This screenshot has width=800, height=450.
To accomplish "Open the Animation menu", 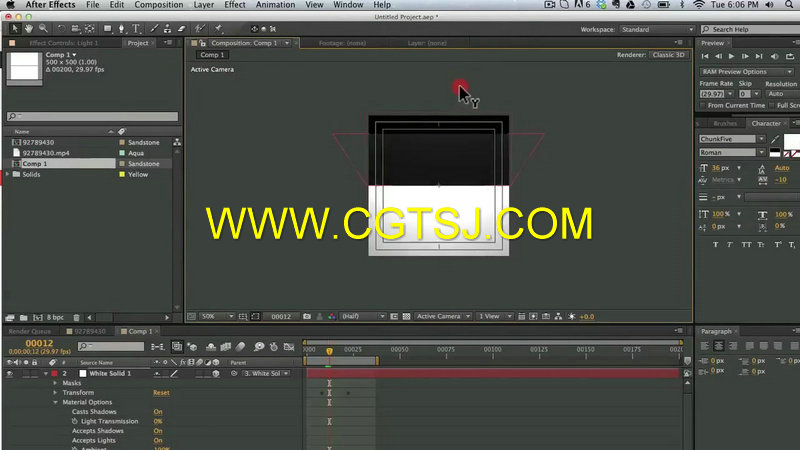I will point(275,5).
